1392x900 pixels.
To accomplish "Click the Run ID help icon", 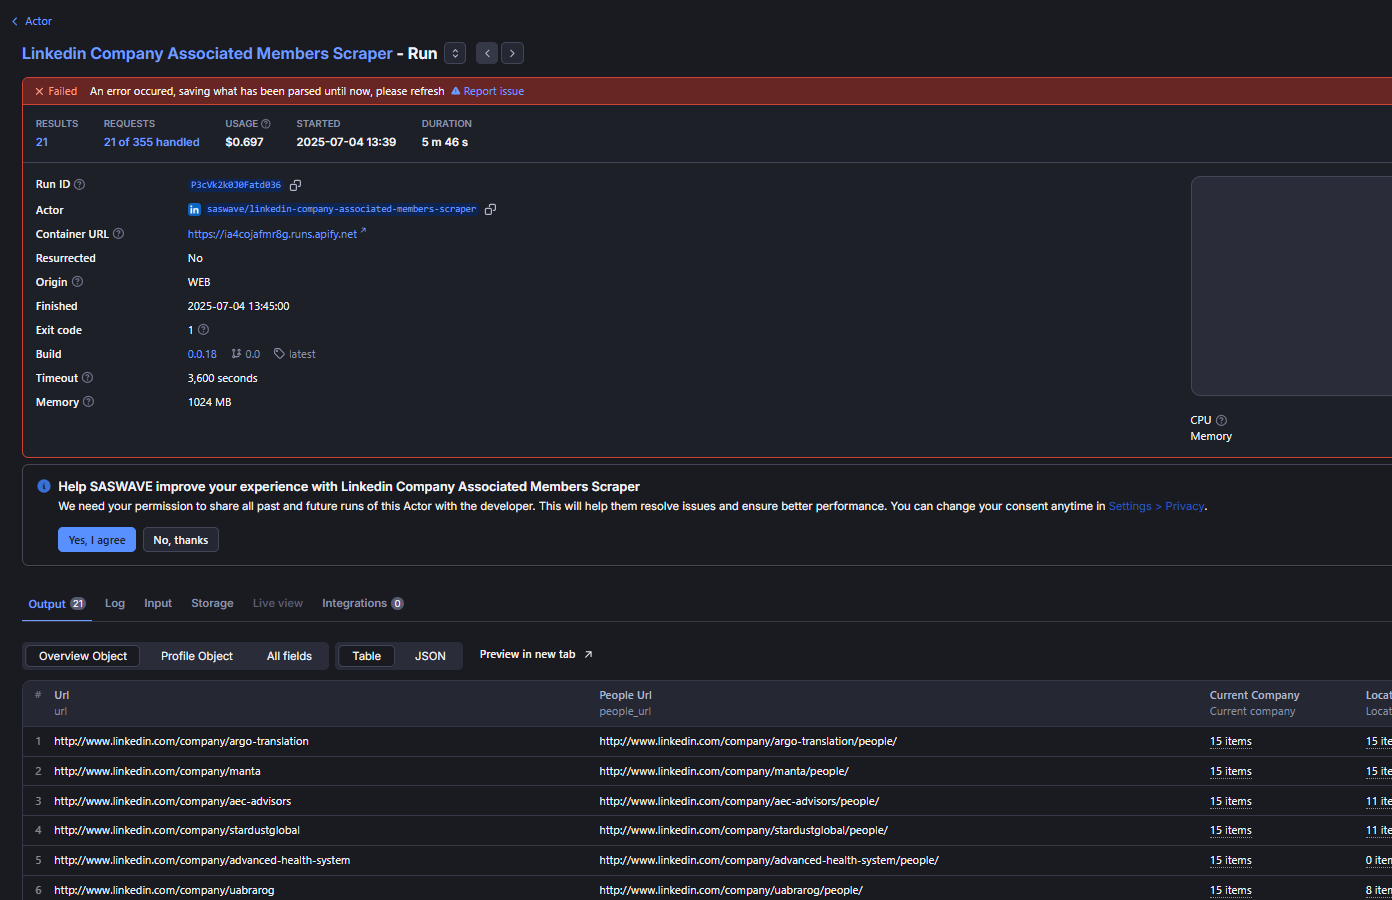I will pyautogui.click(x=80, y=184).
